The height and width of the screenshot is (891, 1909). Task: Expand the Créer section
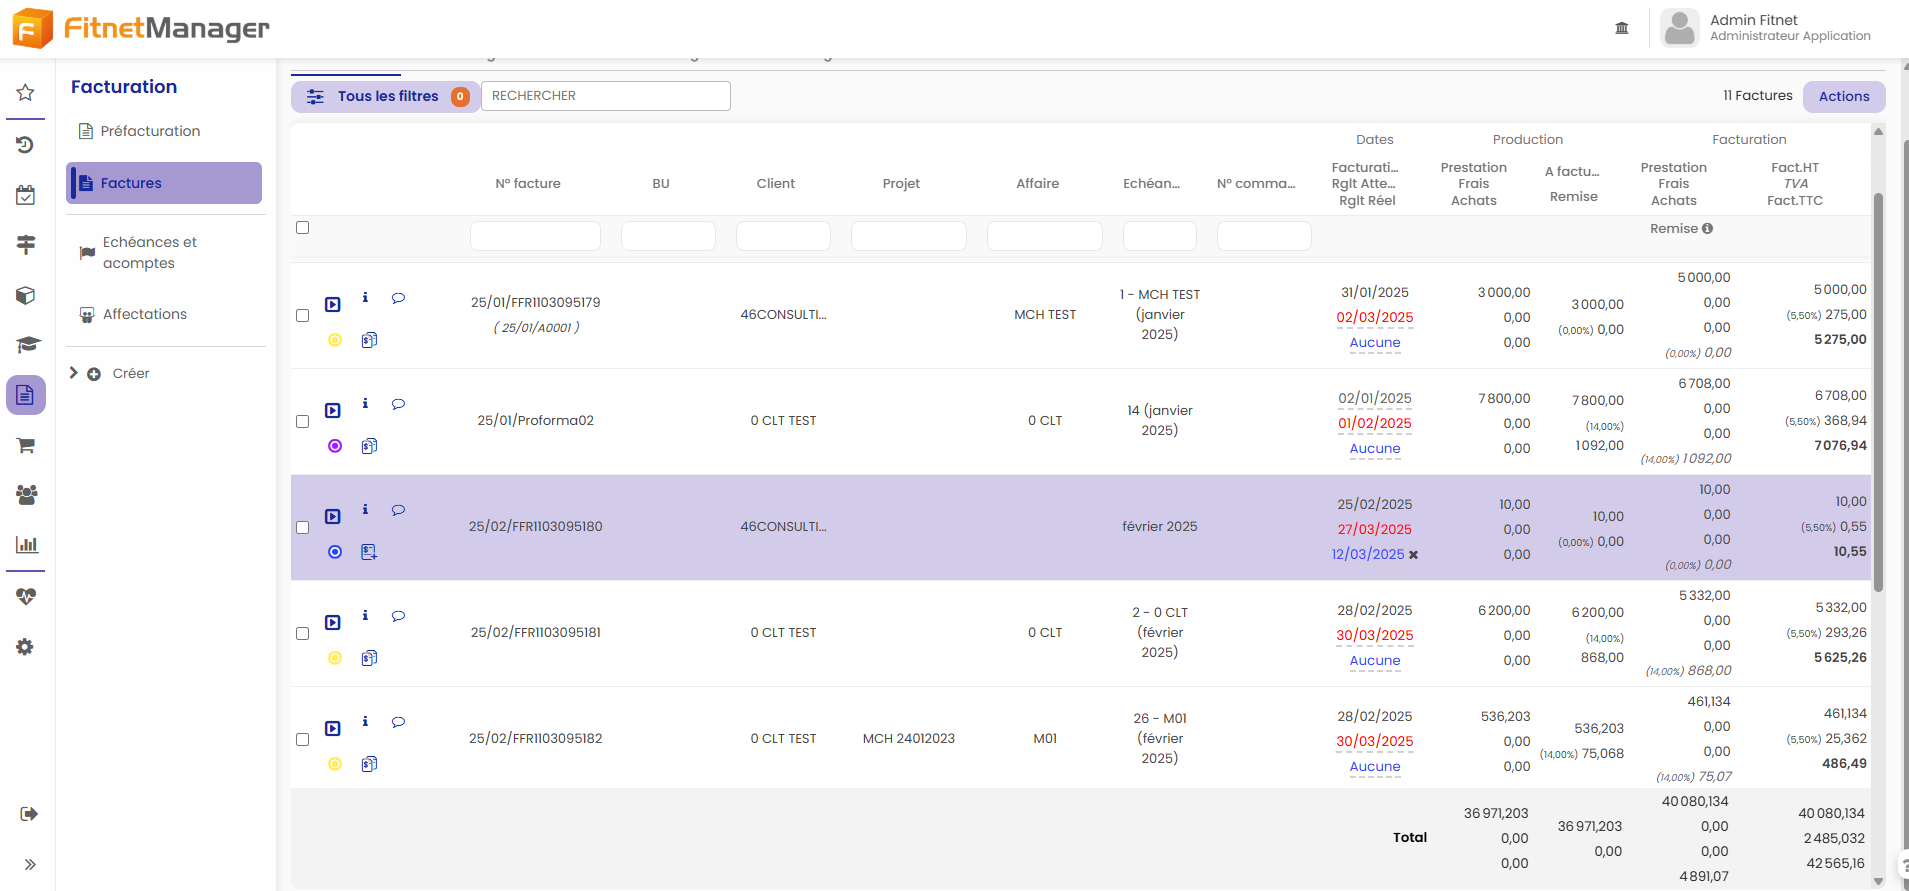pos(74,373)
